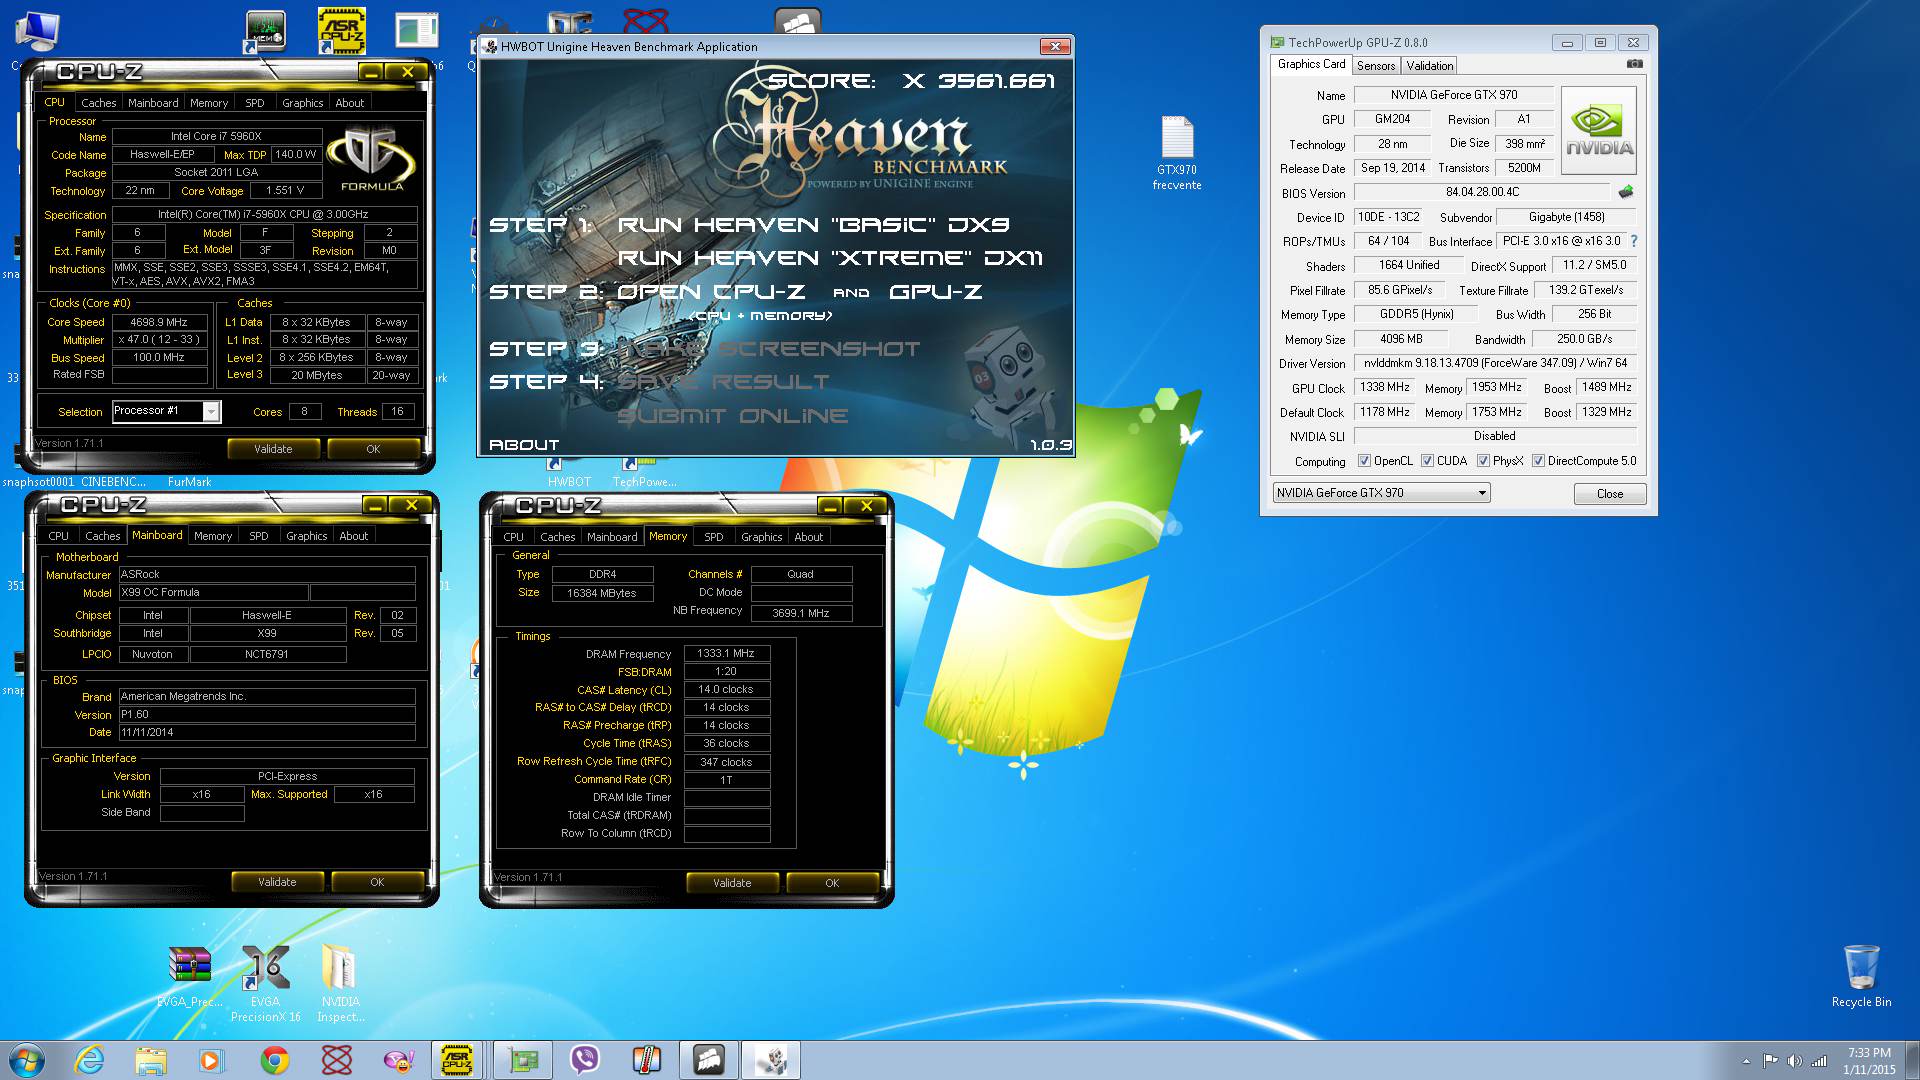Open volume control in system tray
This screenshot has width=1920, height=1080.
click(1794, 1061)
